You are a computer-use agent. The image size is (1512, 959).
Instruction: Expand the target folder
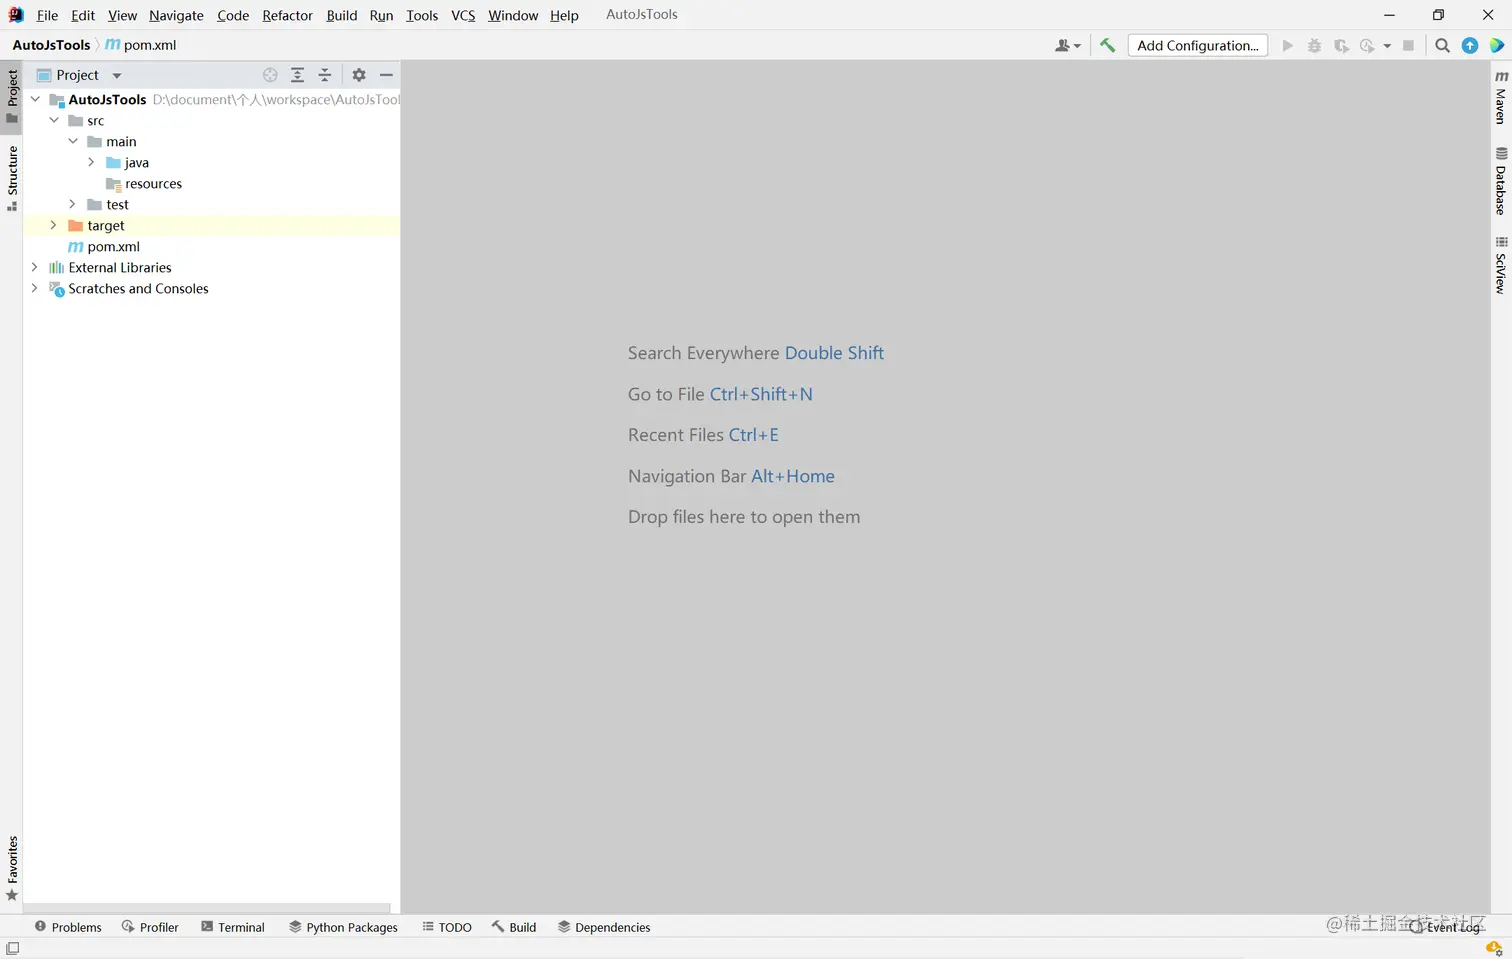pyautogui.click(x=53, y=225)
